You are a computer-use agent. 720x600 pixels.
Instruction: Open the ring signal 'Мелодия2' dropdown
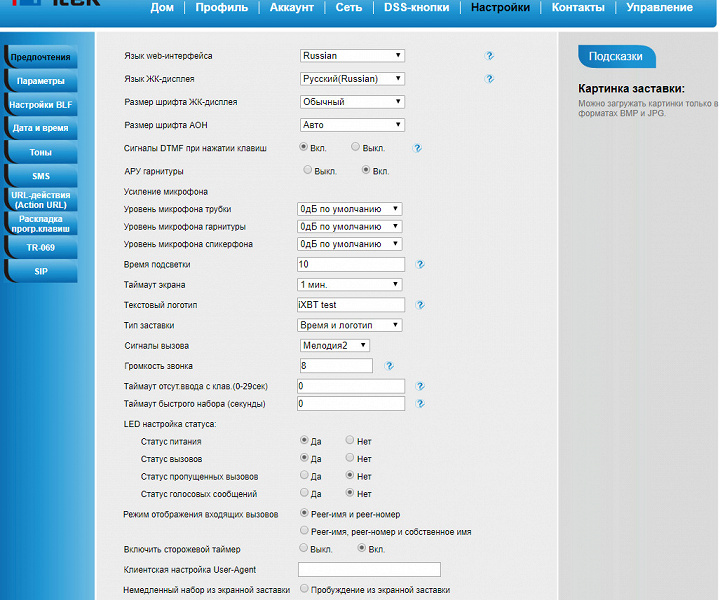(x=334, y=345)
